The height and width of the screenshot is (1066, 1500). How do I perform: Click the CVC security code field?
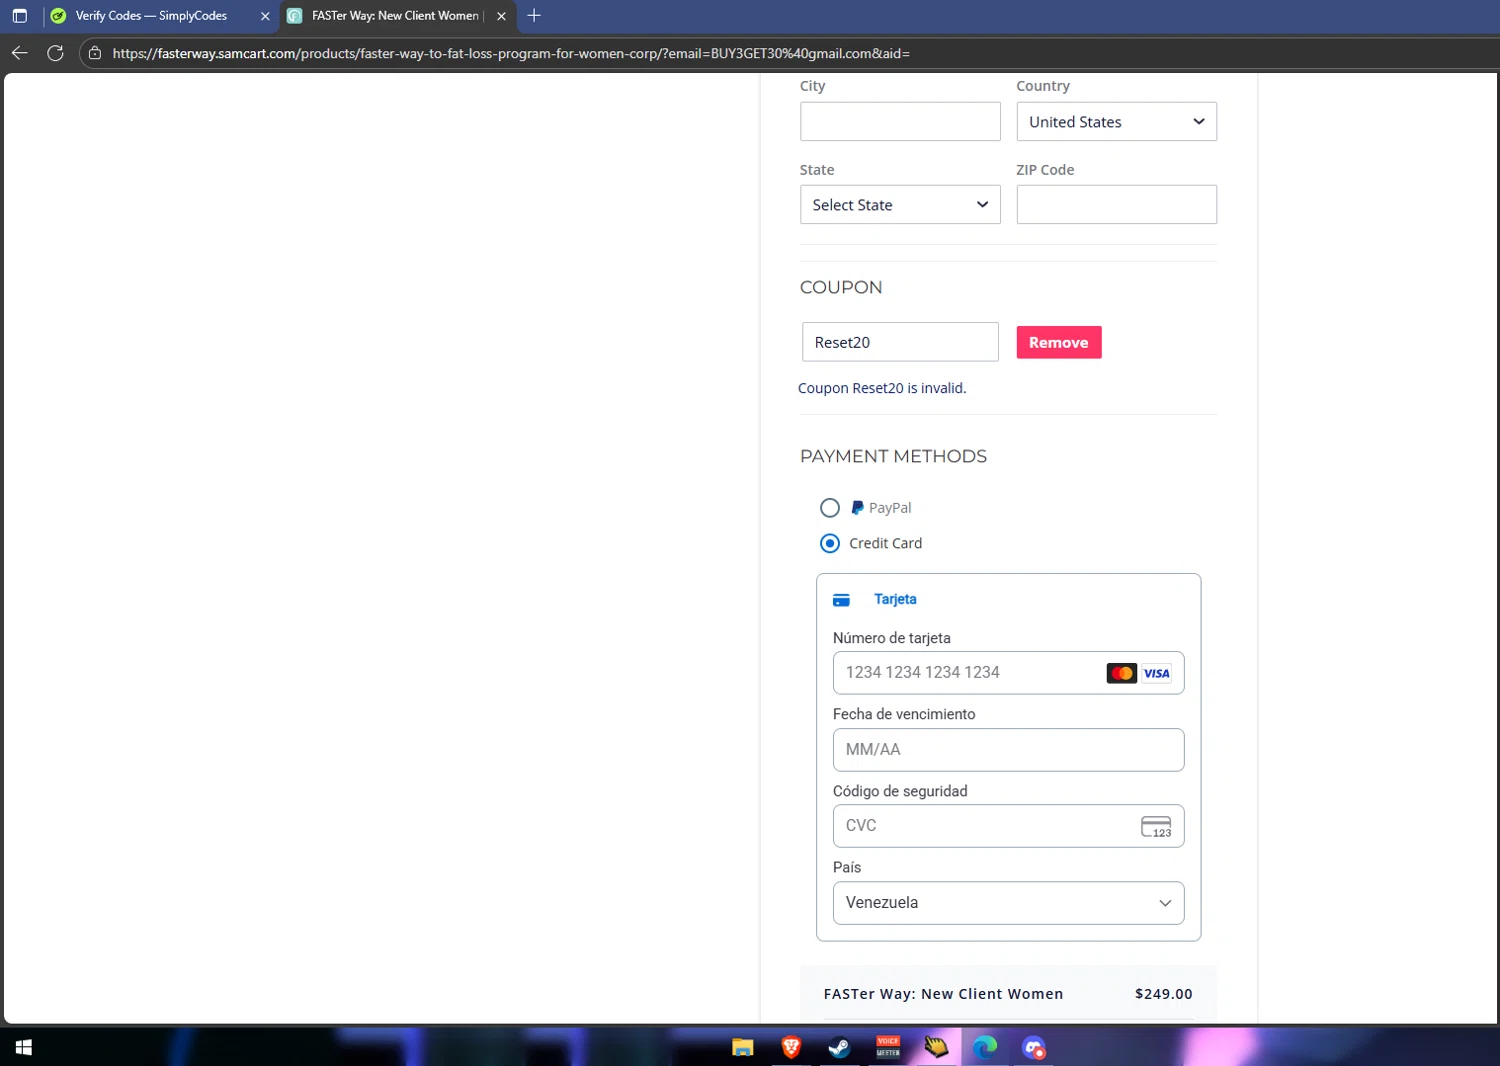(x=1008, y=826)
